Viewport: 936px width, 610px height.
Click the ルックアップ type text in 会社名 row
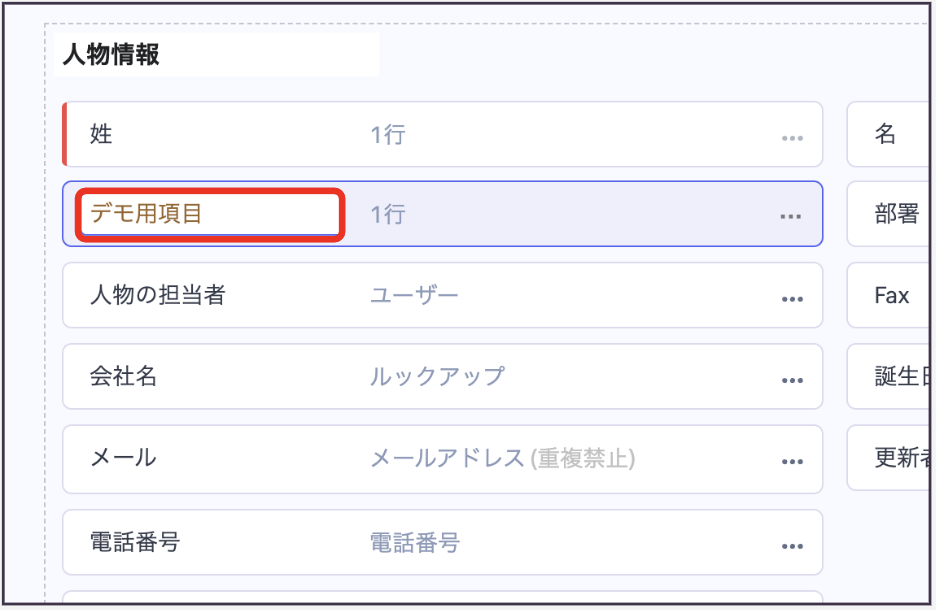pos(437,377)
